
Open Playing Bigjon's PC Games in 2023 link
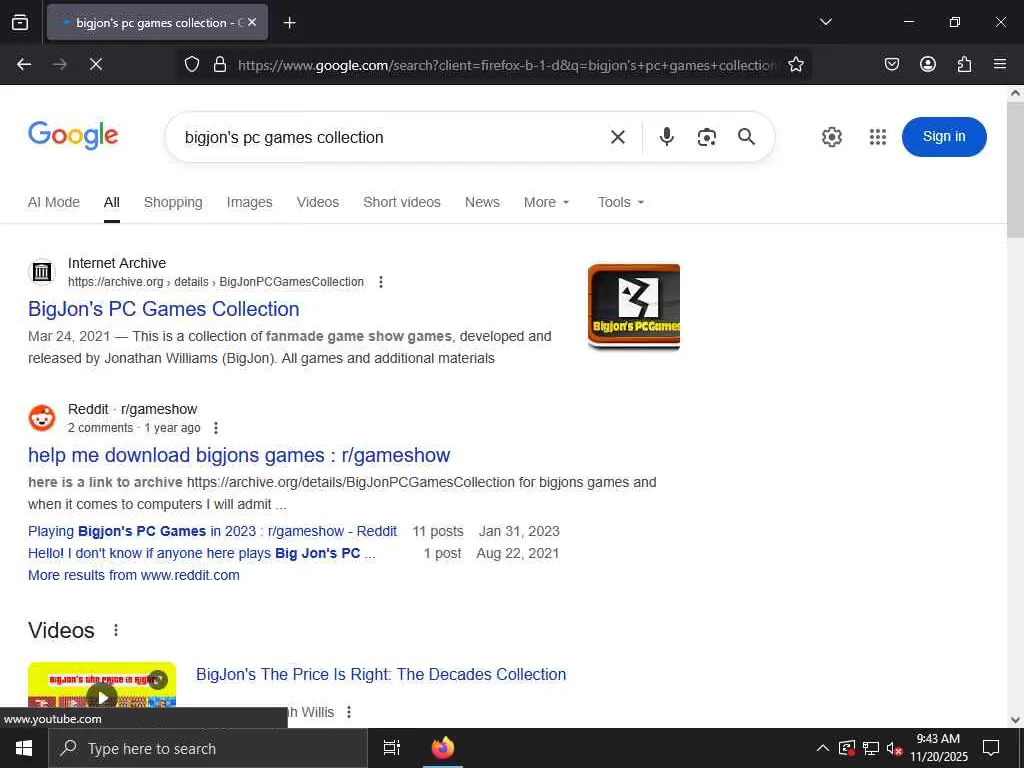[212, 532]
